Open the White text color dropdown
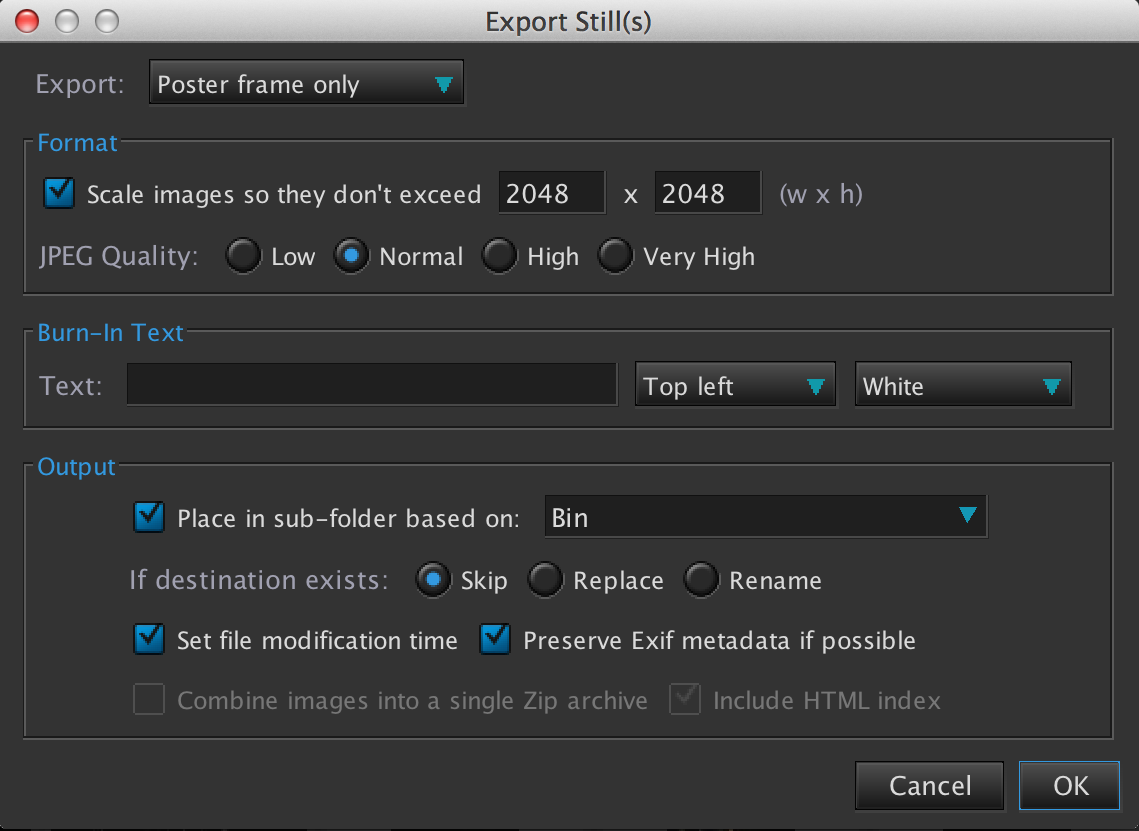The image size is (1139, 831). (x=962, y=386)
